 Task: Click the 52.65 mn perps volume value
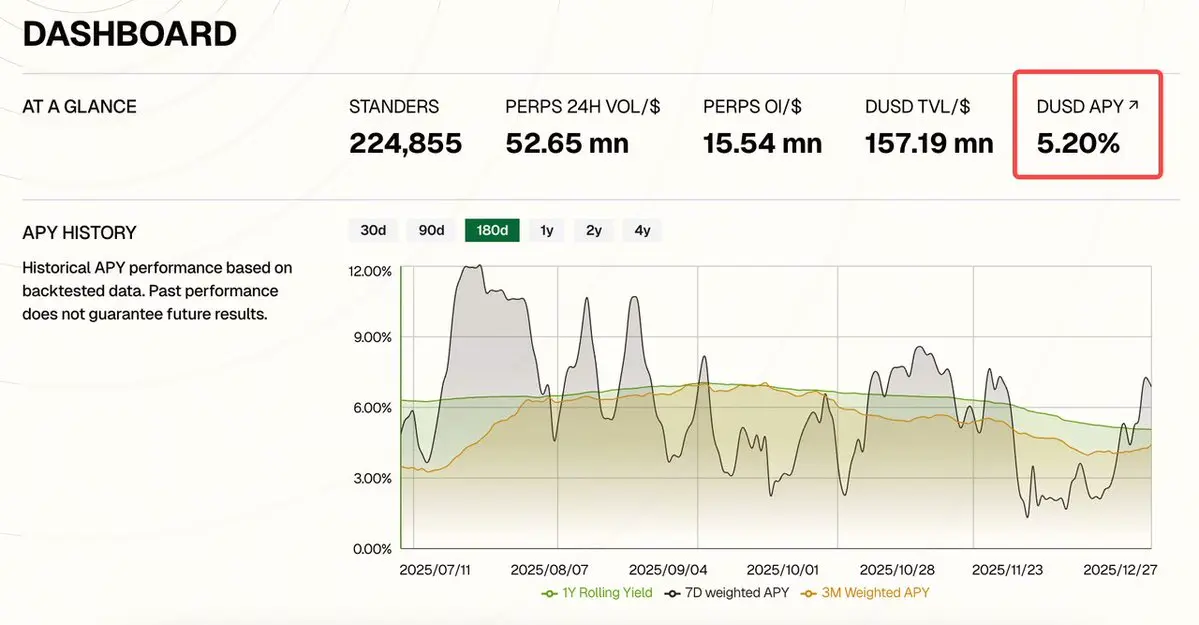pos(567,143)
